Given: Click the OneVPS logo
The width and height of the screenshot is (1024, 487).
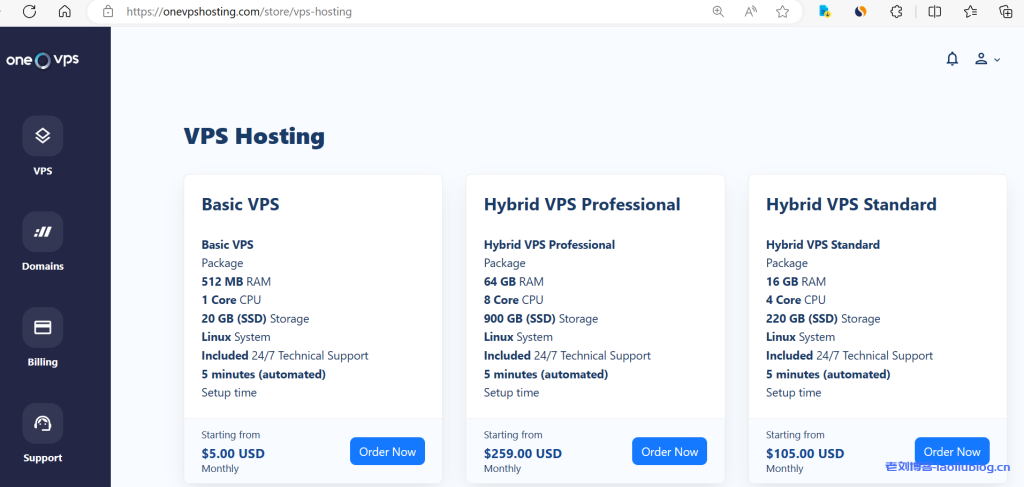Looking at the screenshot, I should [42, 60].
